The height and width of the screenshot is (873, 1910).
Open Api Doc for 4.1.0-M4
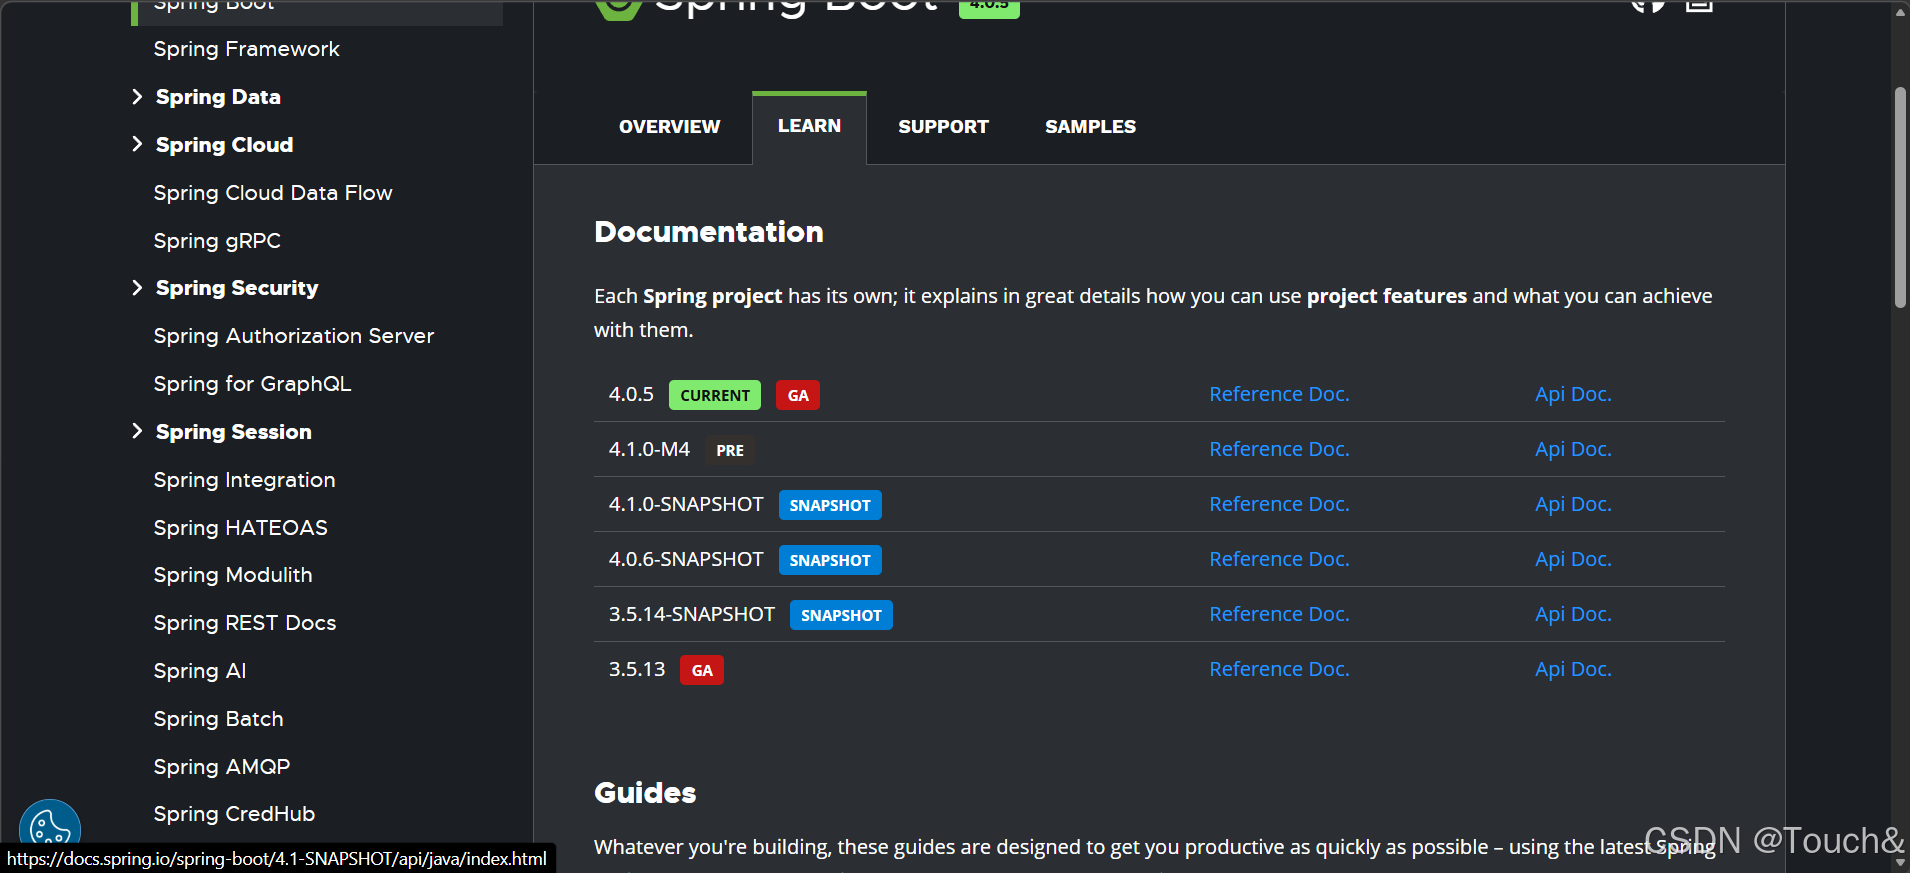[x=1573, y=449]
